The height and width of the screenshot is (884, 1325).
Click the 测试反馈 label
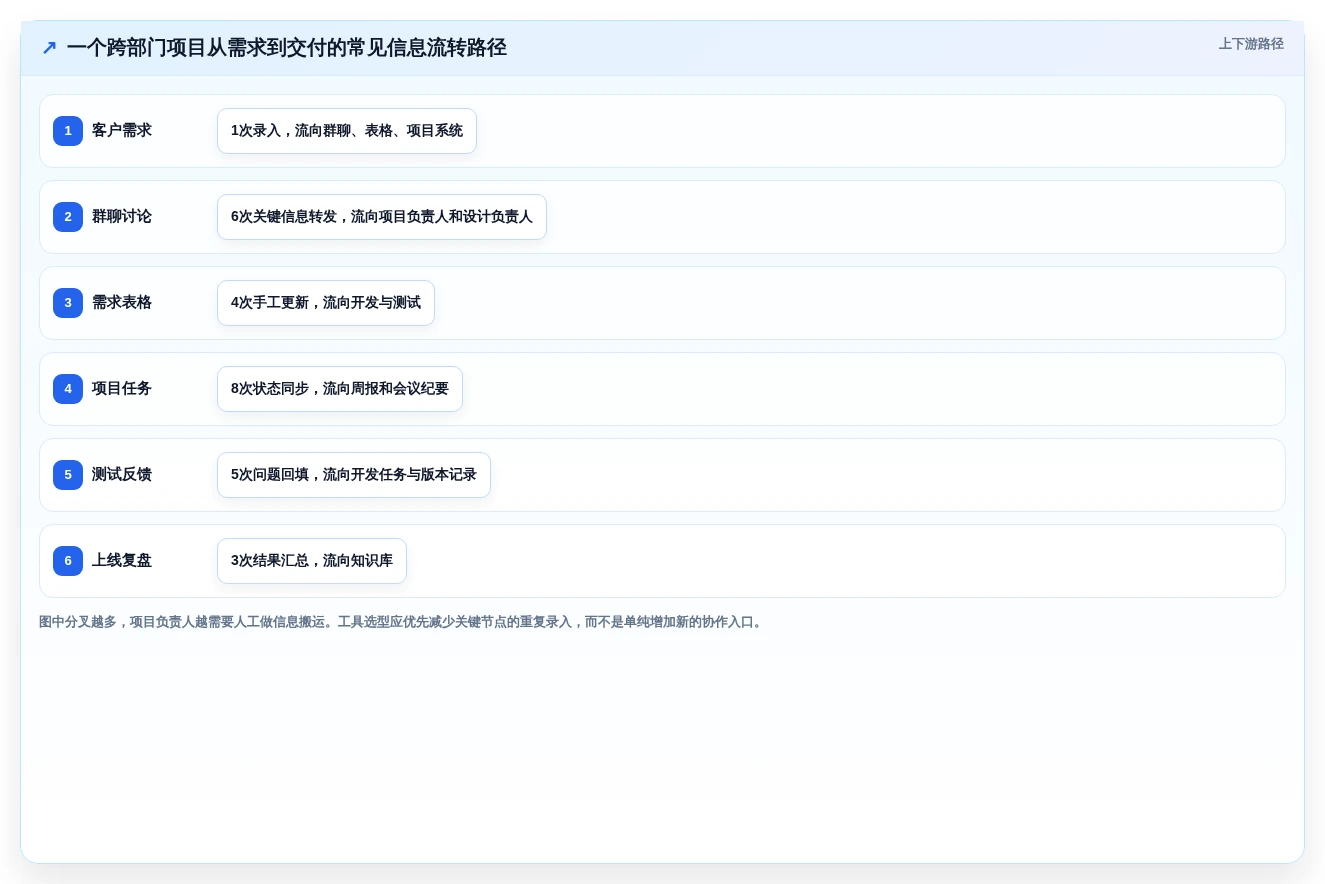122,475
